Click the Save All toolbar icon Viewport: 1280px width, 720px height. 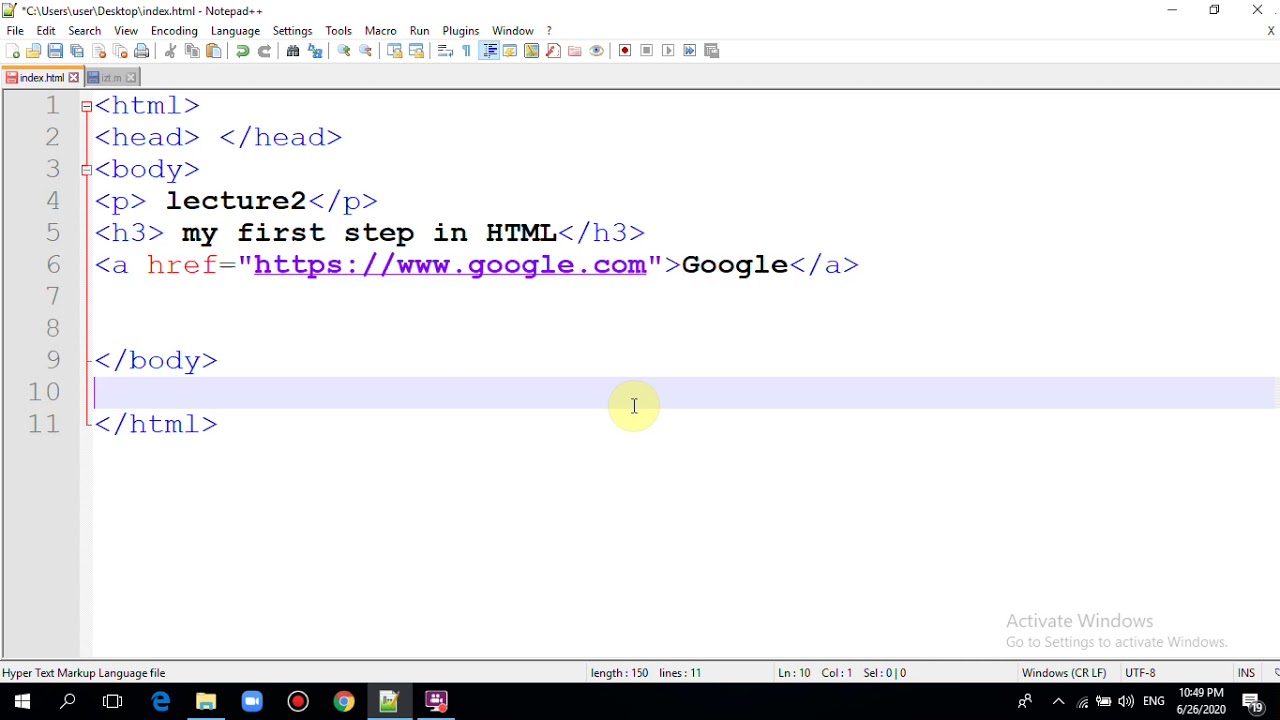77,51
